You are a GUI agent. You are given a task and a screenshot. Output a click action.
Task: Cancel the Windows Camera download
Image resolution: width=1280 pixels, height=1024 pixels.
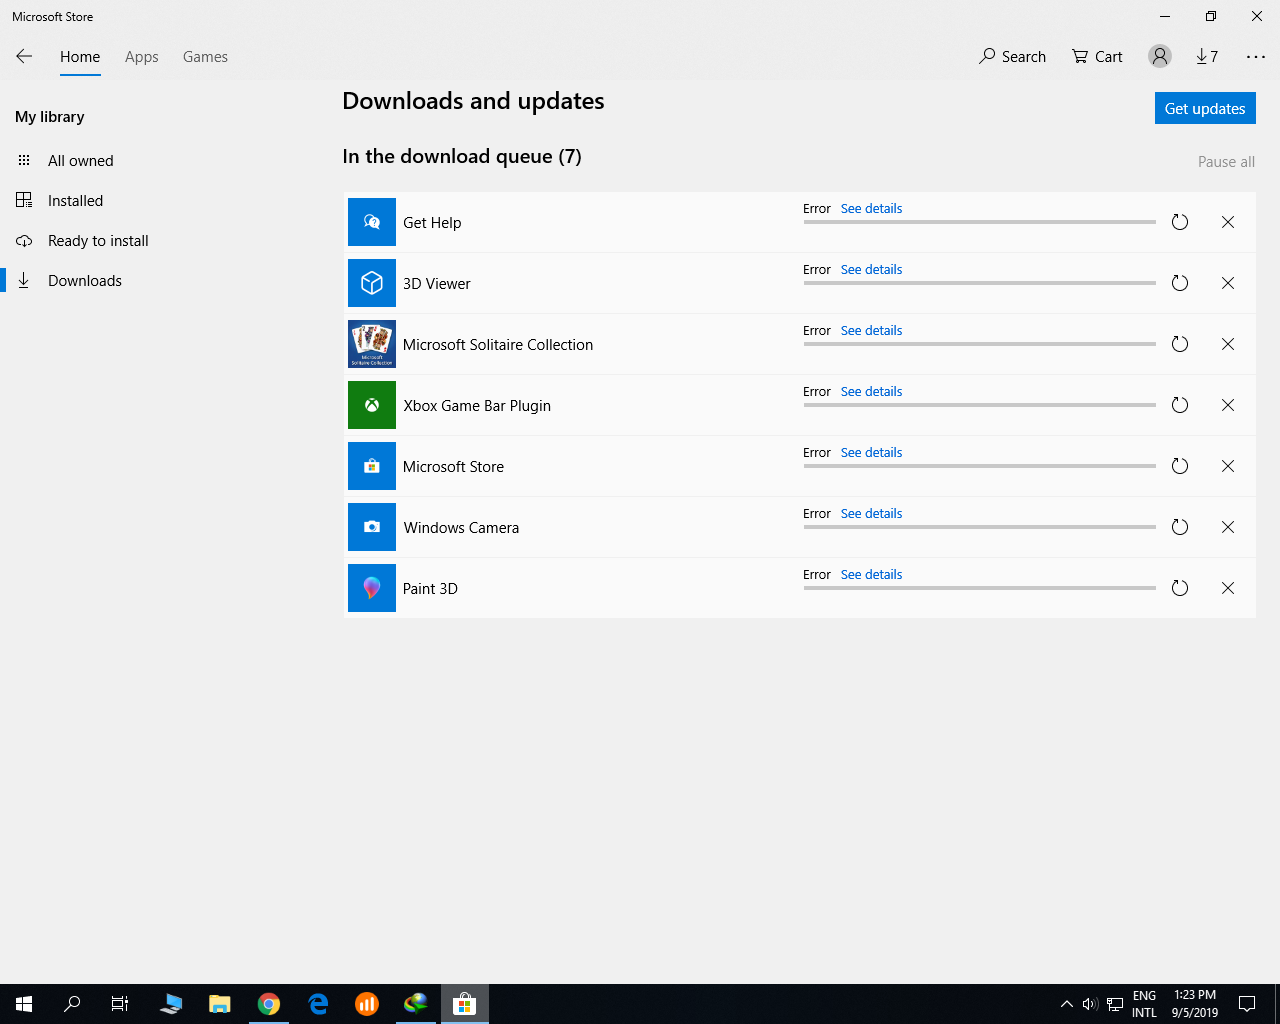click(x=1228, y=527)
